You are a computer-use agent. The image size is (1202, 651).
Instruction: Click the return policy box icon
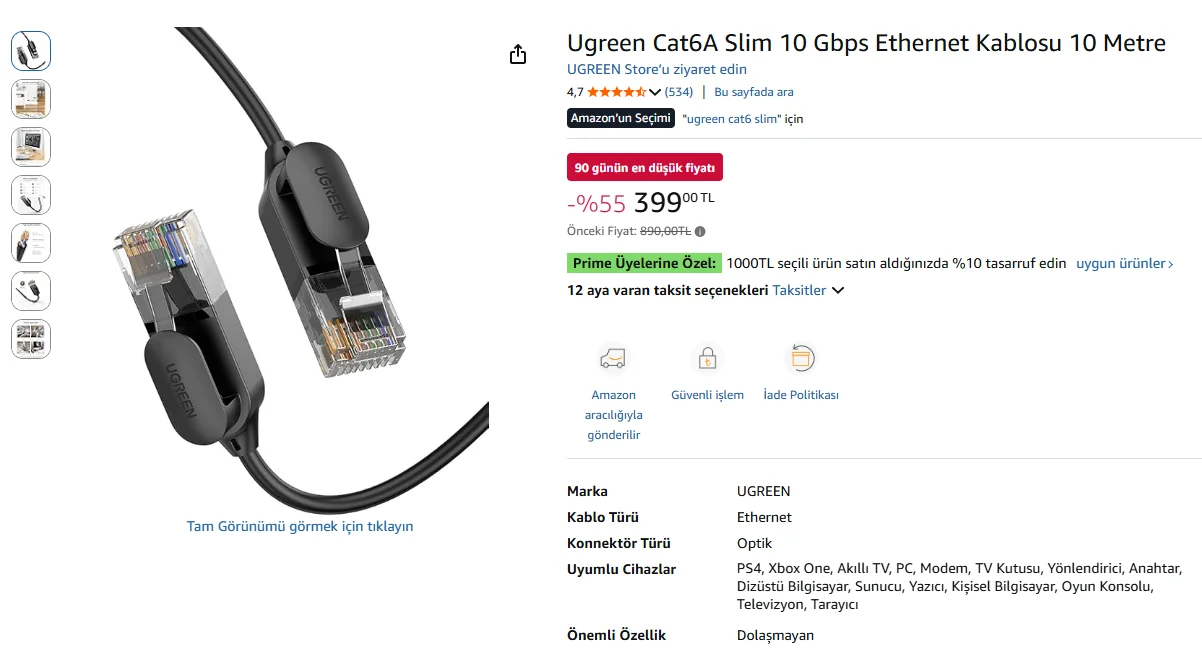pos(801,358)
